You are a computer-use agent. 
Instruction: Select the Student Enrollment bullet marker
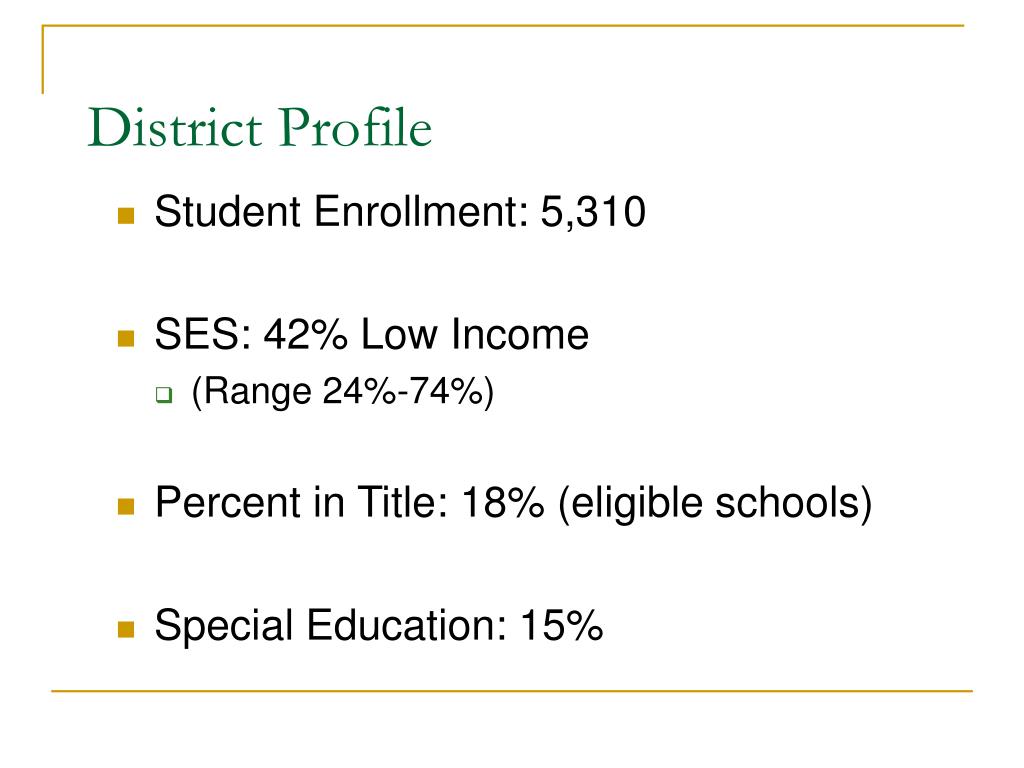coord(126,216)
